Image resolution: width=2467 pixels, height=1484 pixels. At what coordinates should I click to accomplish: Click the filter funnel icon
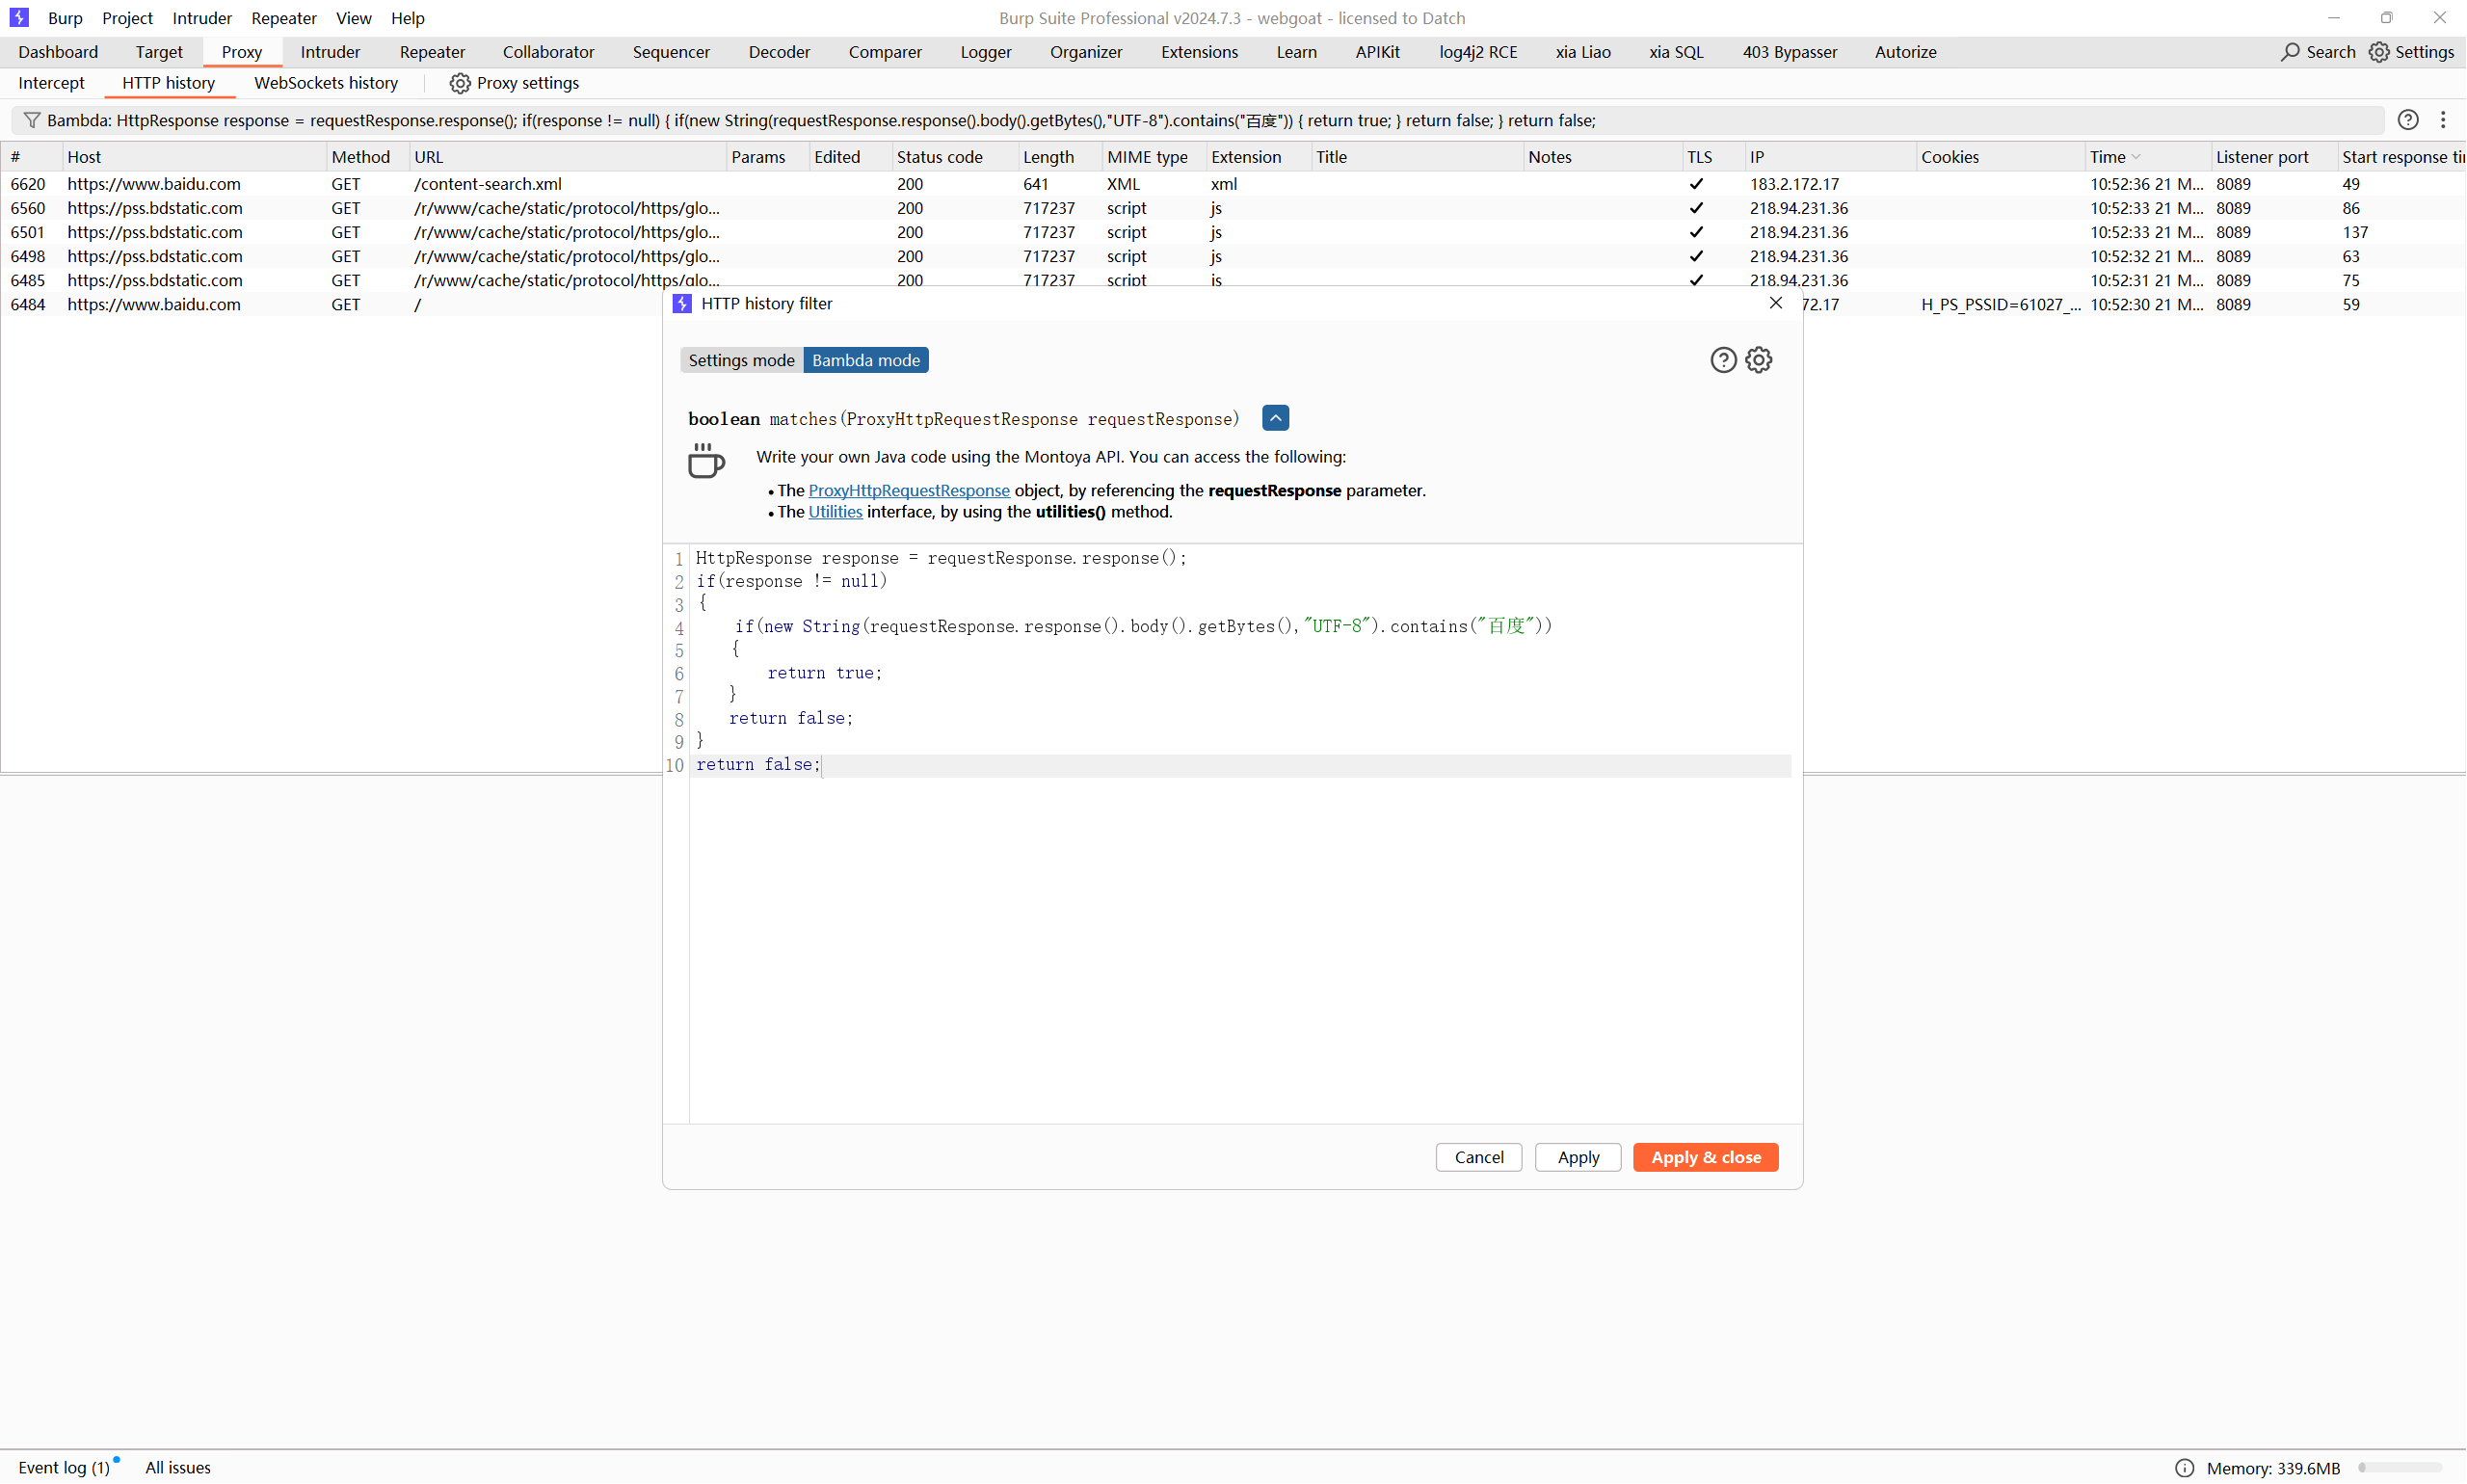[32, 120]
